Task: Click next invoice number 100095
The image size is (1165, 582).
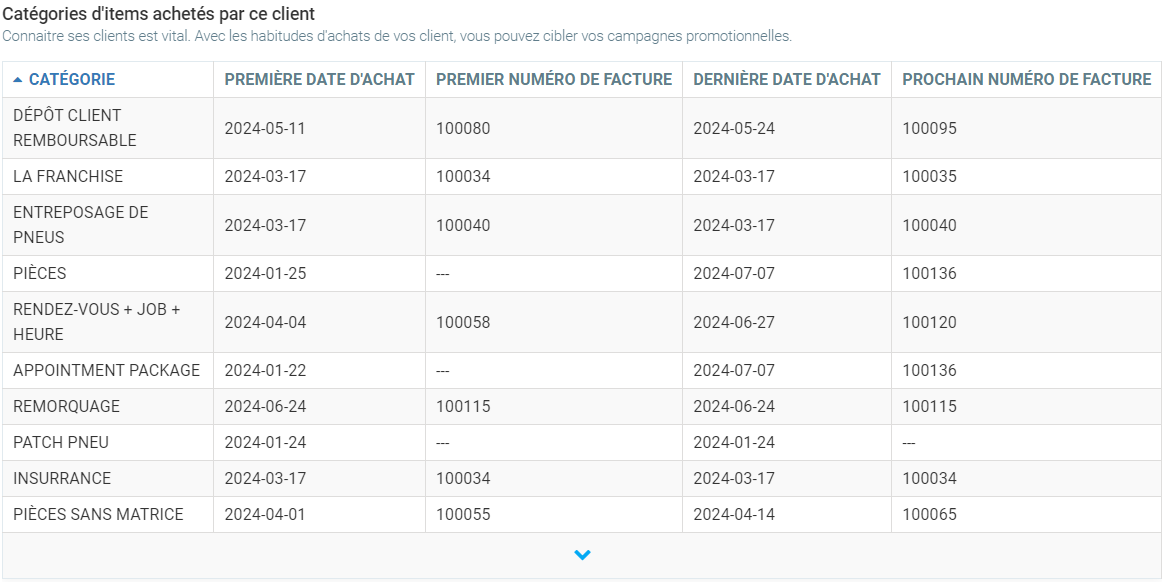Action: [929, 129]
